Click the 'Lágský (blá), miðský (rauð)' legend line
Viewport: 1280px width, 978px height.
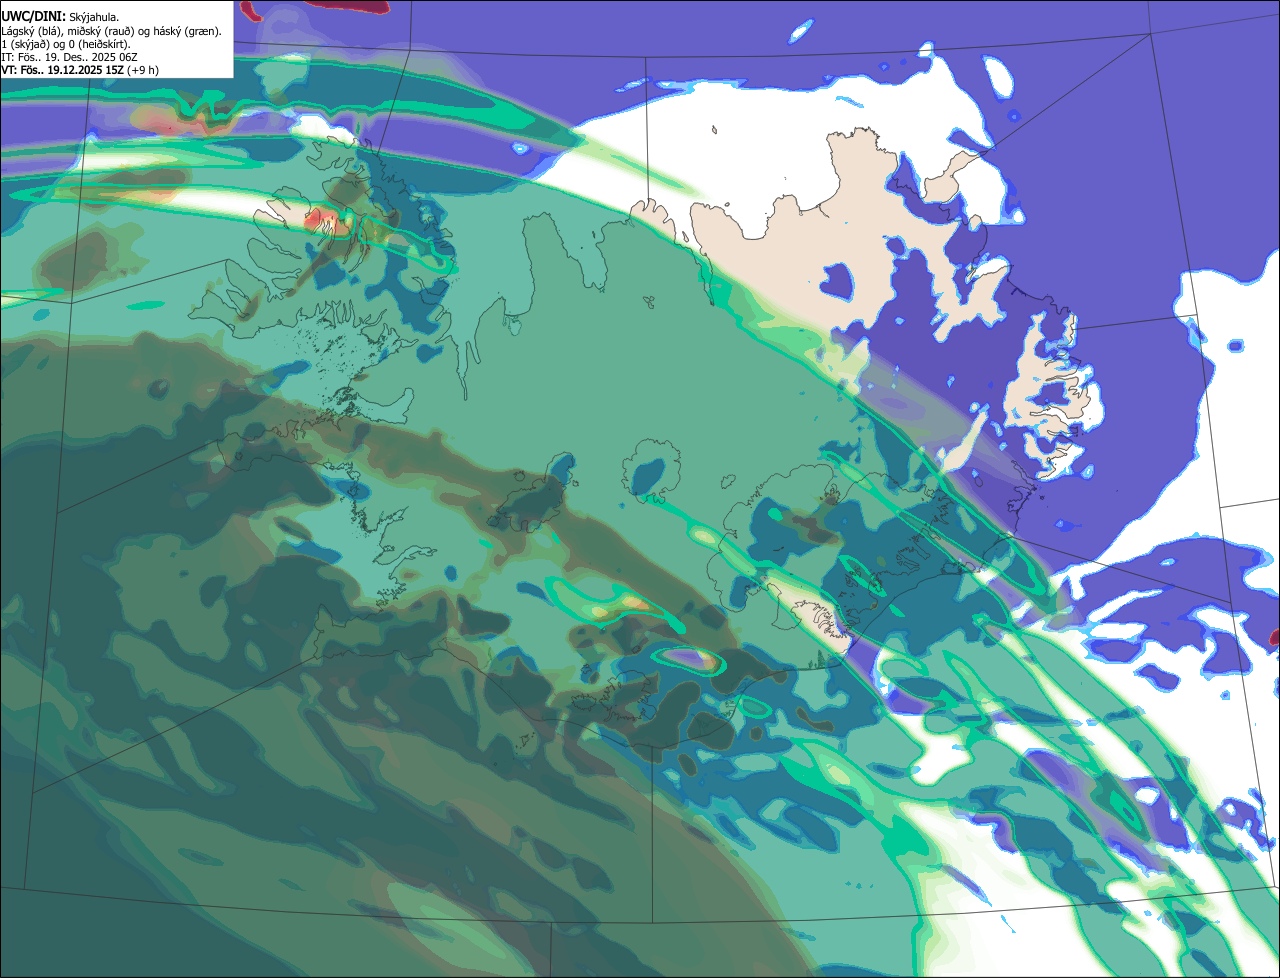112,31
